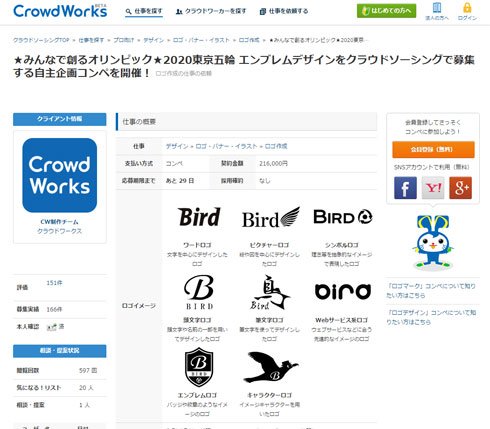Open the CW制作チーム client link
490x429 pixels.
[x=59, y=222]
